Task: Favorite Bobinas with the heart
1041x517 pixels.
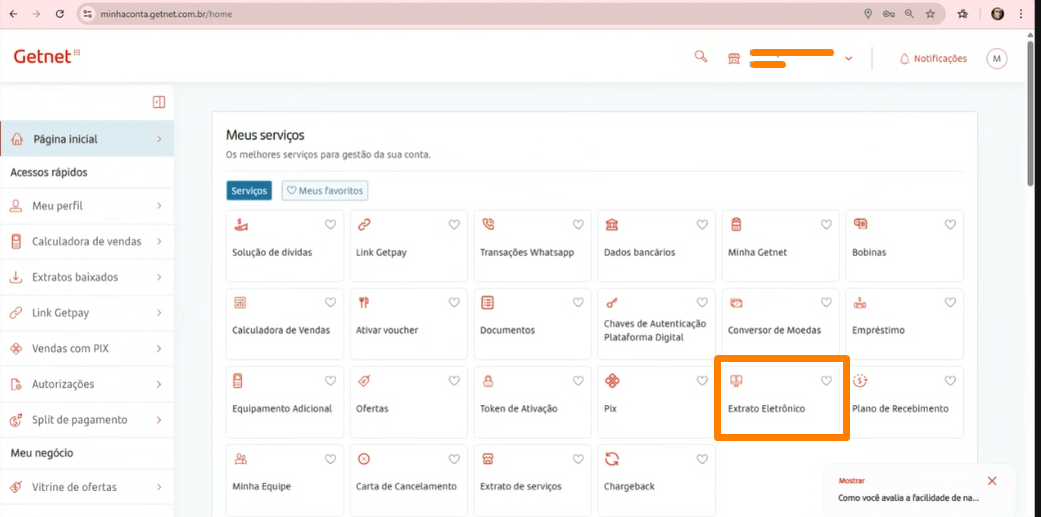Action: pyautogui.click(x=950, y=224)
